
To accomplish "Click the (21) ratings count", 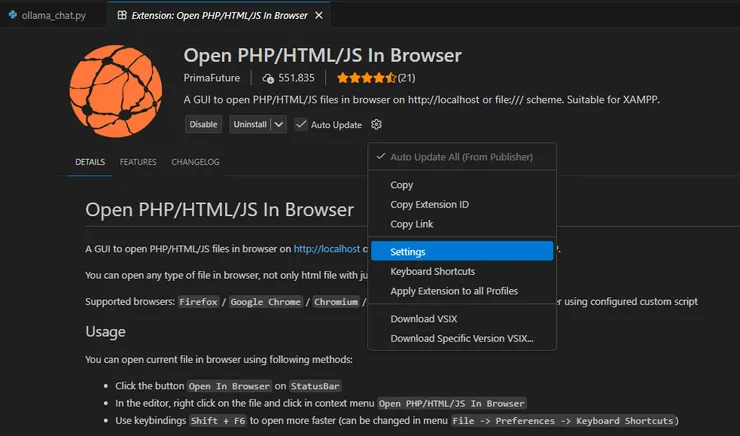I will (x=406, y=78).
